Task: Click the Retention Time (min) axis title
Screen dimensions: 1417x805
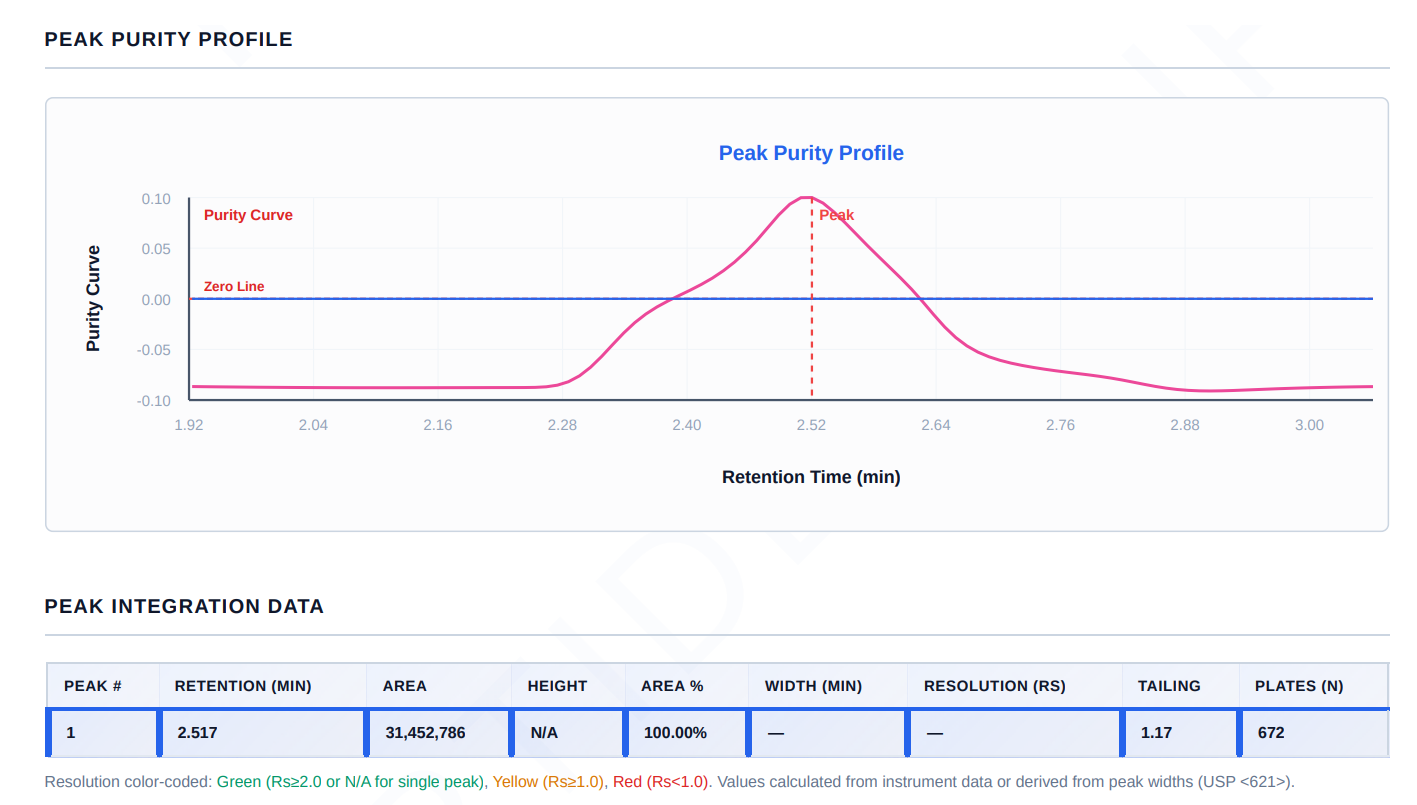Action: (x=811, y=477)
